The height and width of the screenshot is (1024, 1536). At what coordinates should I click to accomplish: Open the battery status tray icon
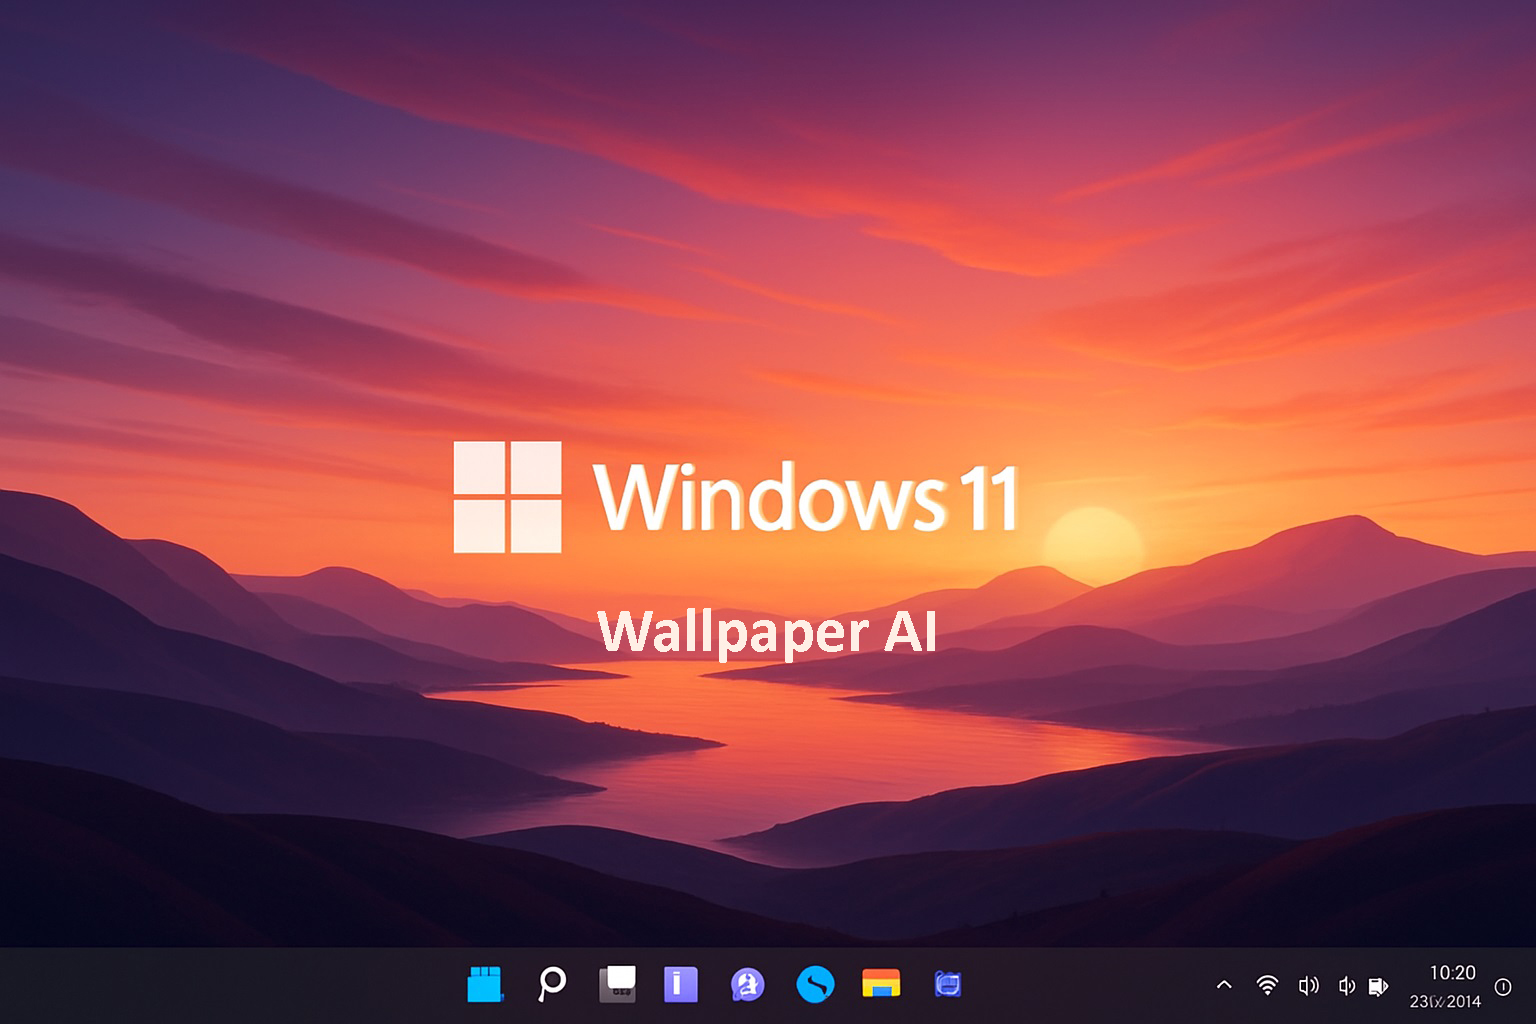point(1378,987)
